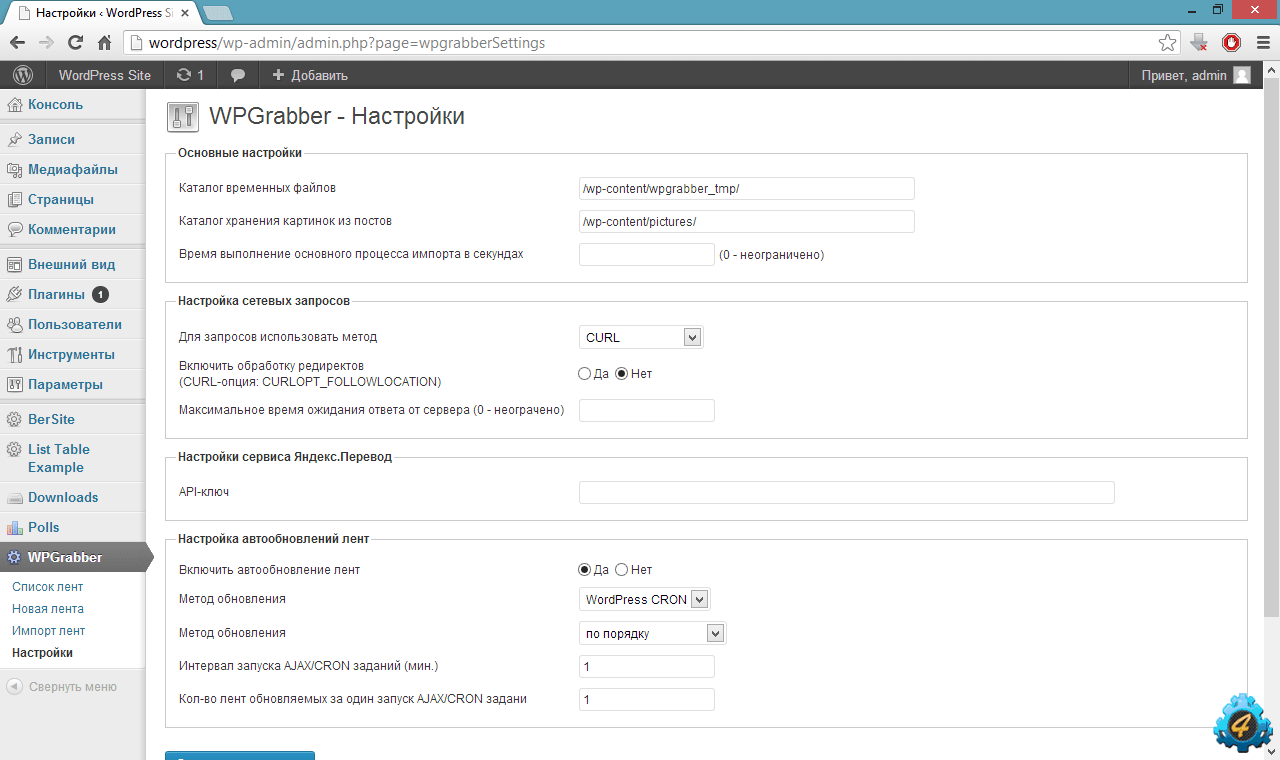The width and height of the screenshot is (1280, 760).
Task: Click the admin avatar thumbnail
Action: (x=1242, y=75)
